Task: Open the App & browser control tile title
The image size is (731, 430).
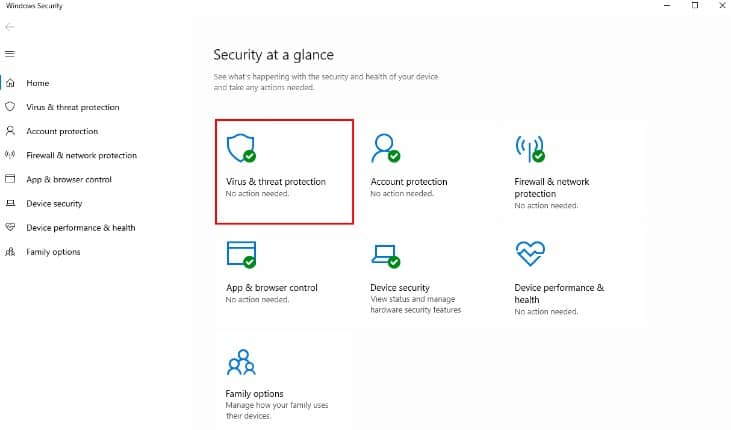Action: pyautogui.click(x=272, y=288)
